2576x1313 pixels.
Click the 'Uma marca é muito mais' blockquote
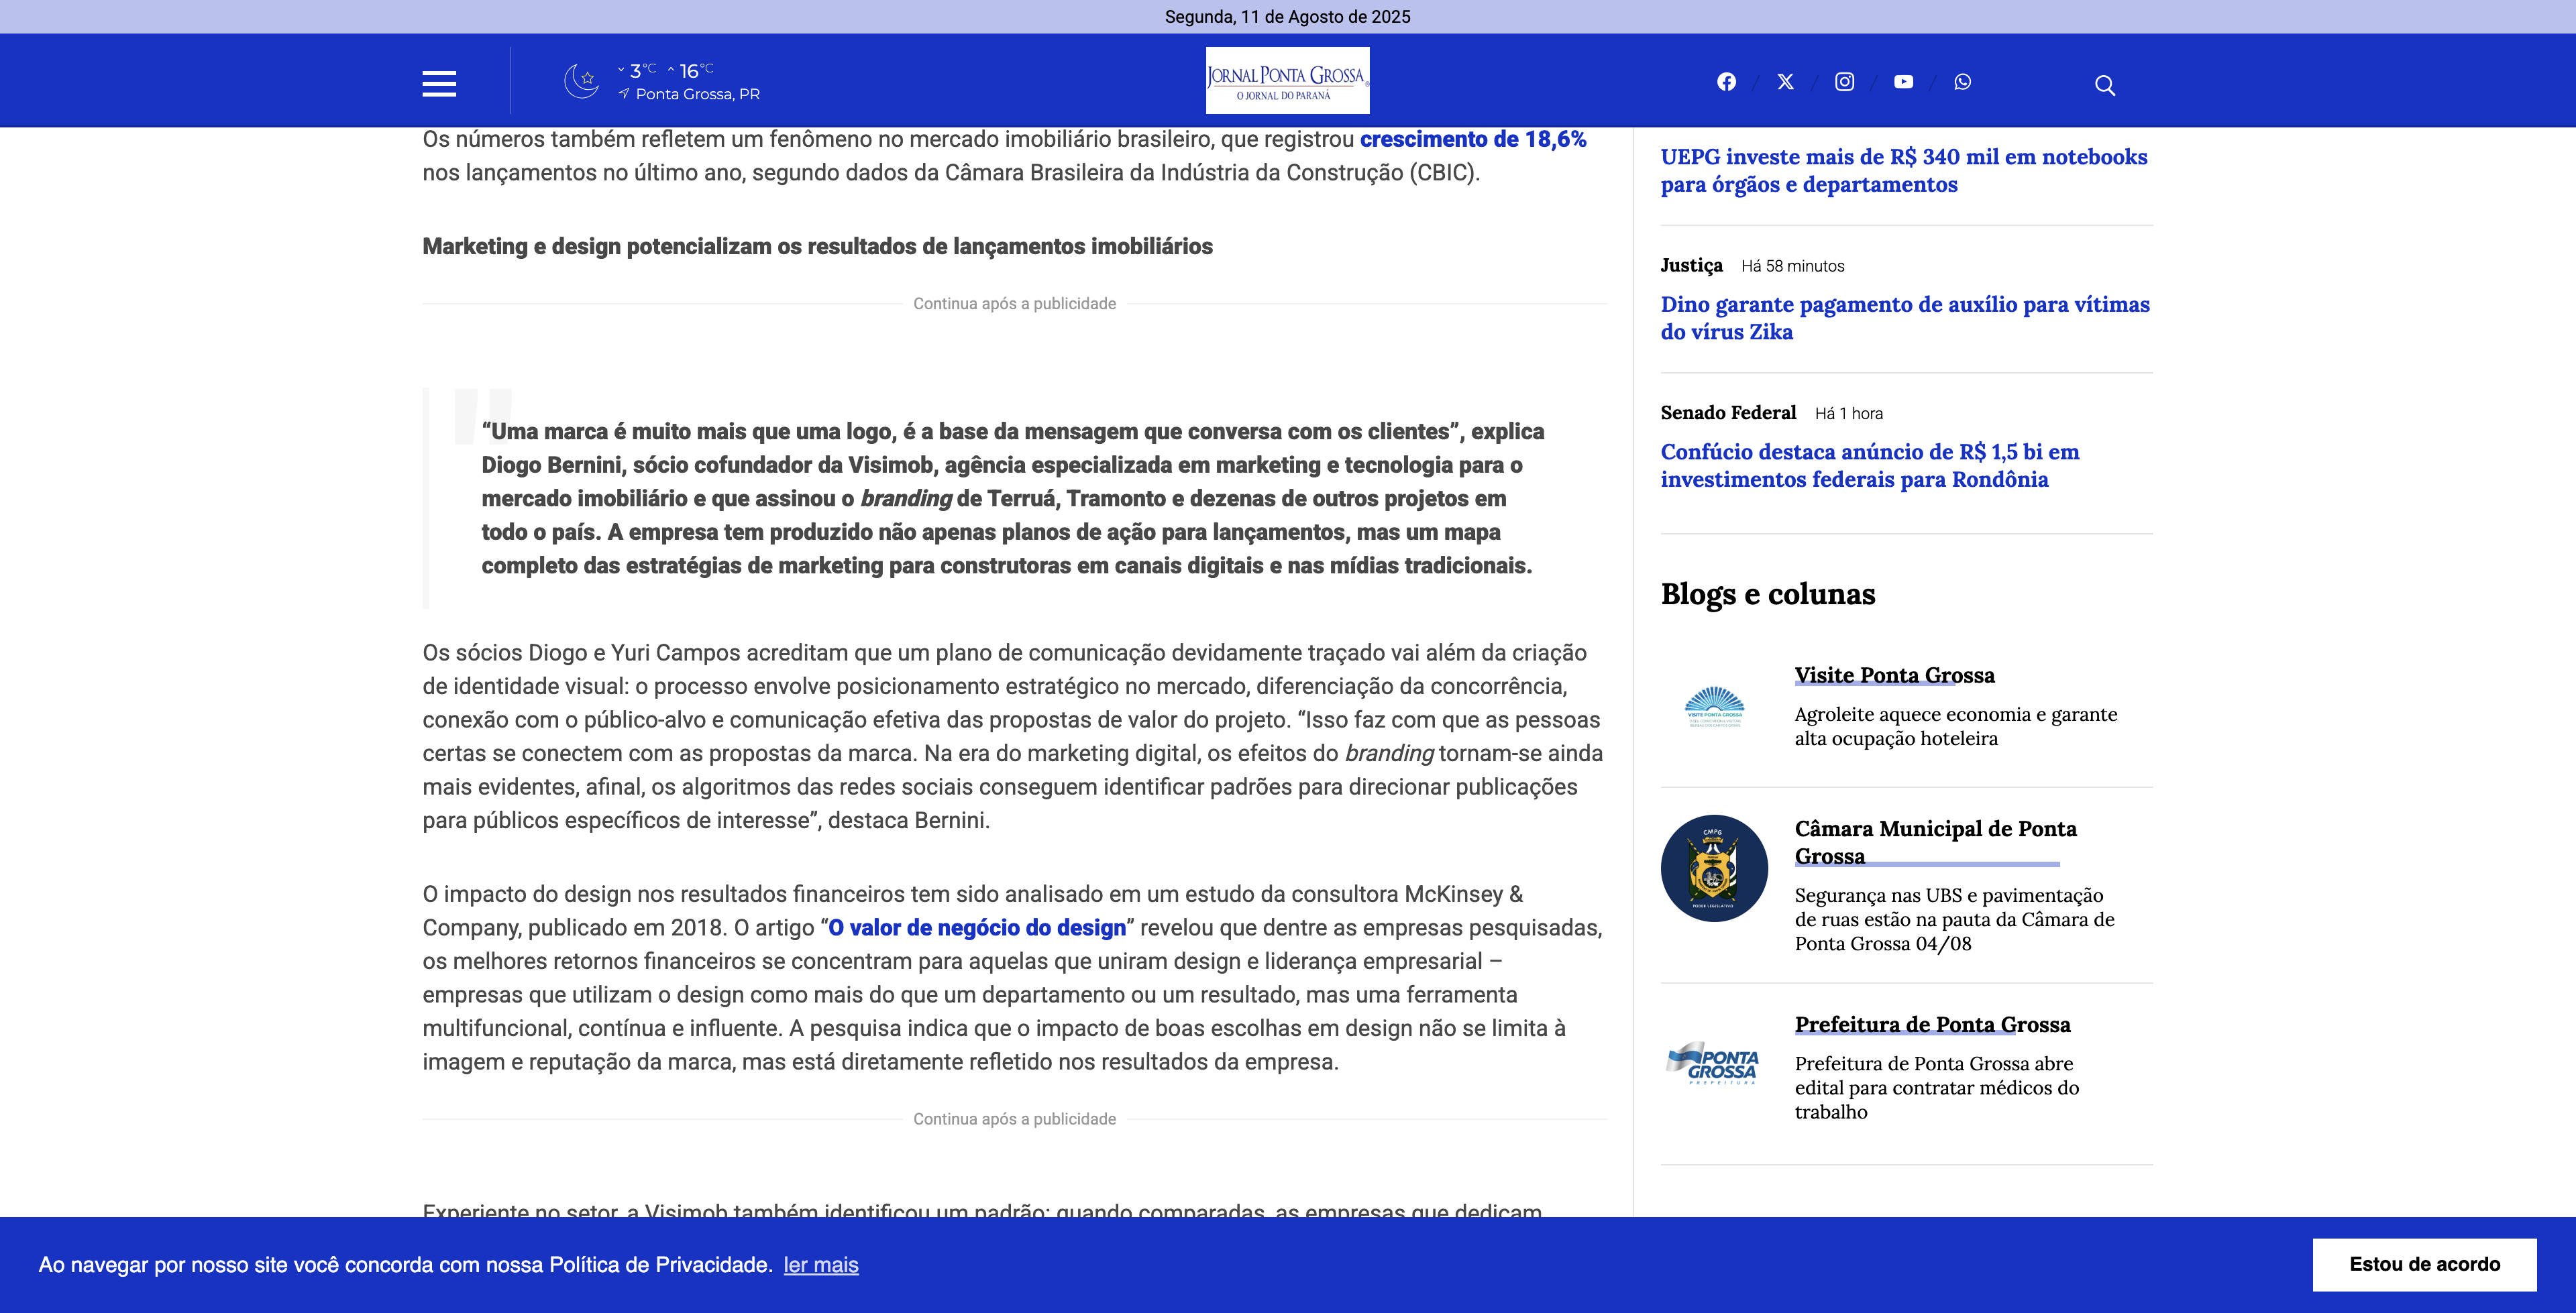1013,498
